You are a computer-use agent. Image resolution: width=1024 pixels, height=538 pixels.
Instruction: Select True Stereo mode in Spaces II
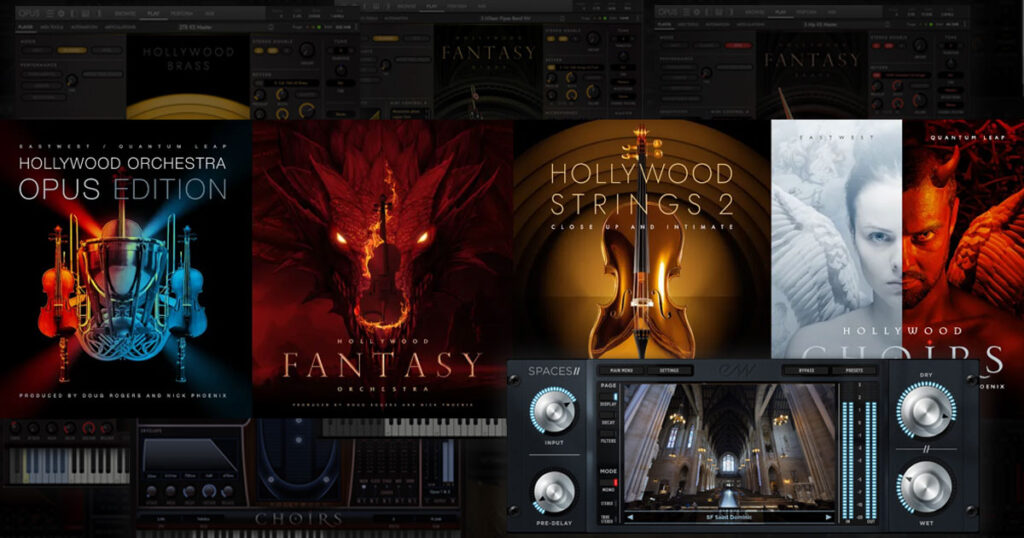pyautogui.click(x=608, y=518)
